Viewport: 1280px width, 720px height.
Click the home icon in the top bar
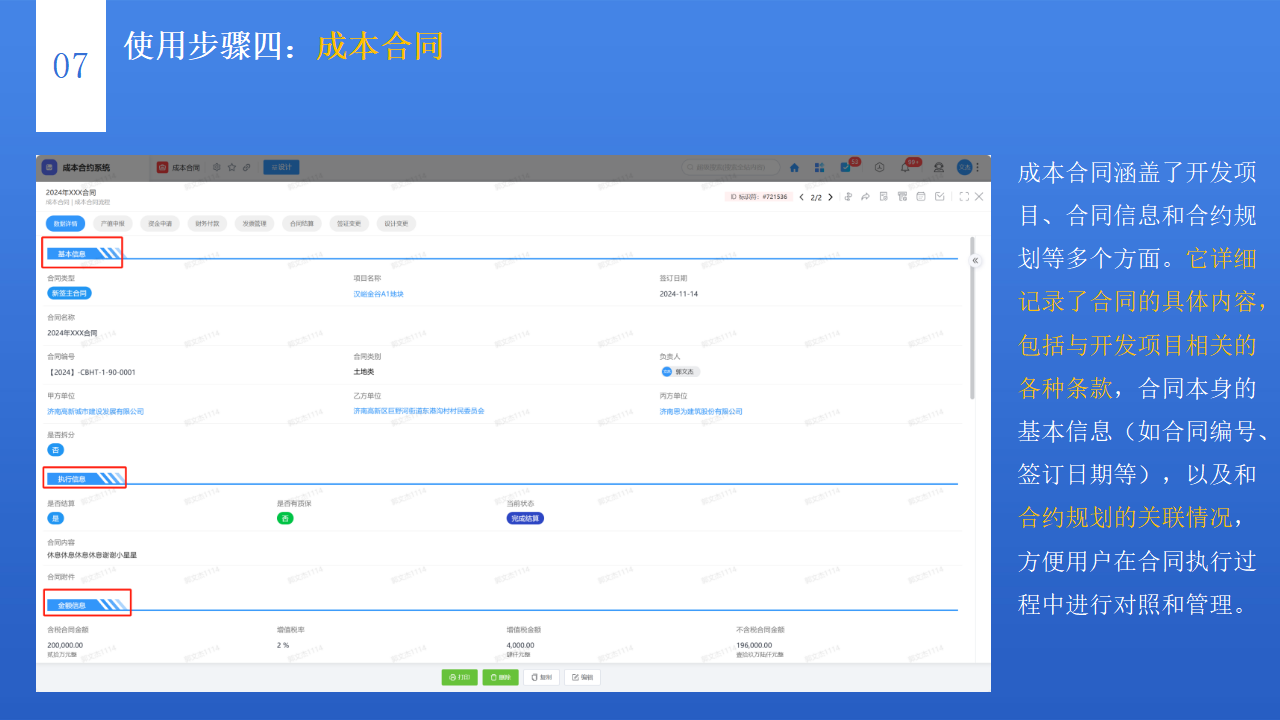point(794,167)
